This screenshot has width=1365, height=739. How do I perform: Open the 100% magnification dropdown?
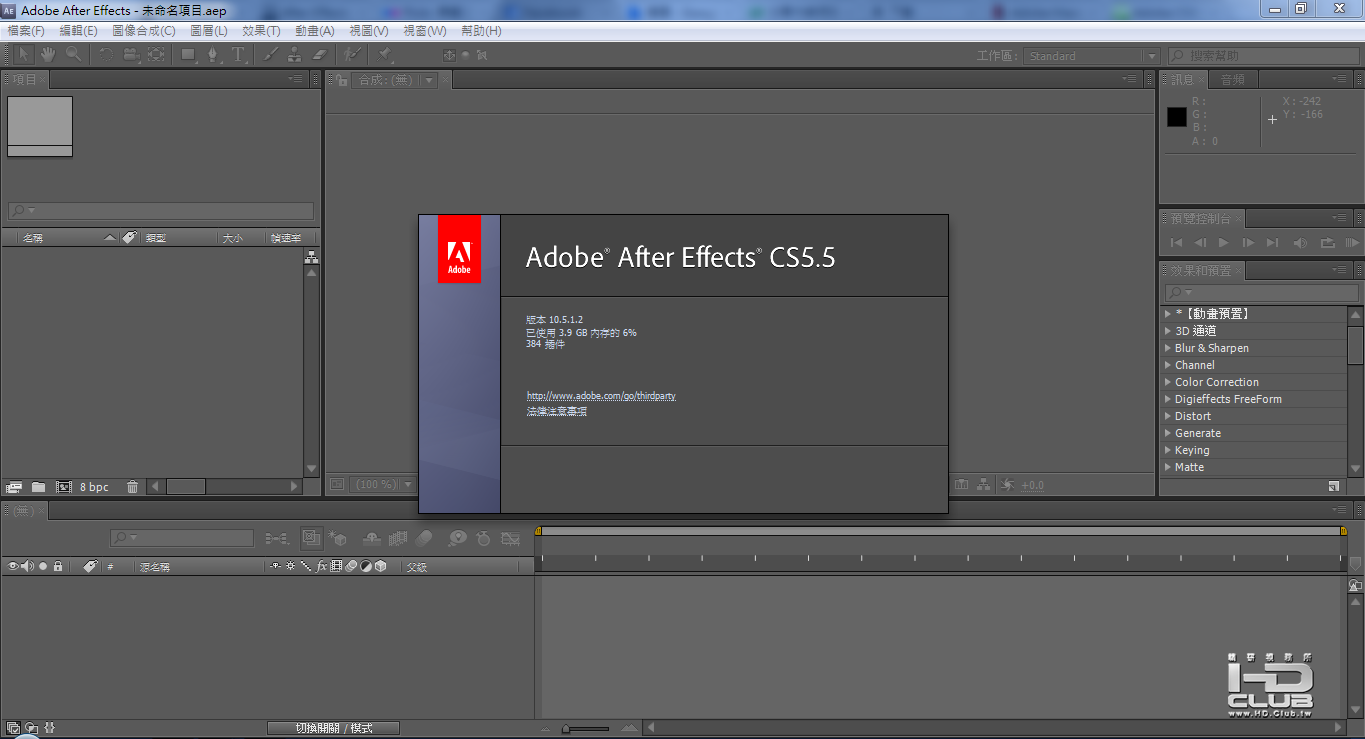(385, 484)
